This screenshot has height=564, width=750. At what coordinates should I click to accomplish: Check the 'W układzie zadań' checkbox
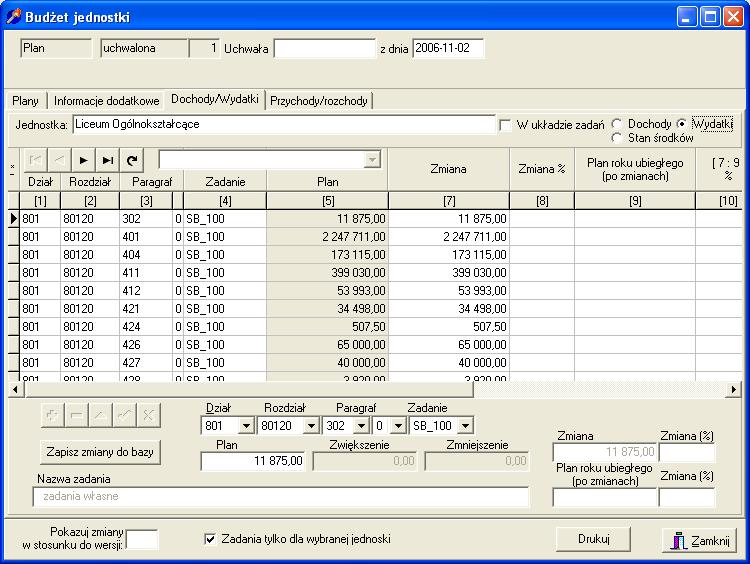click(x=505, y=125)
